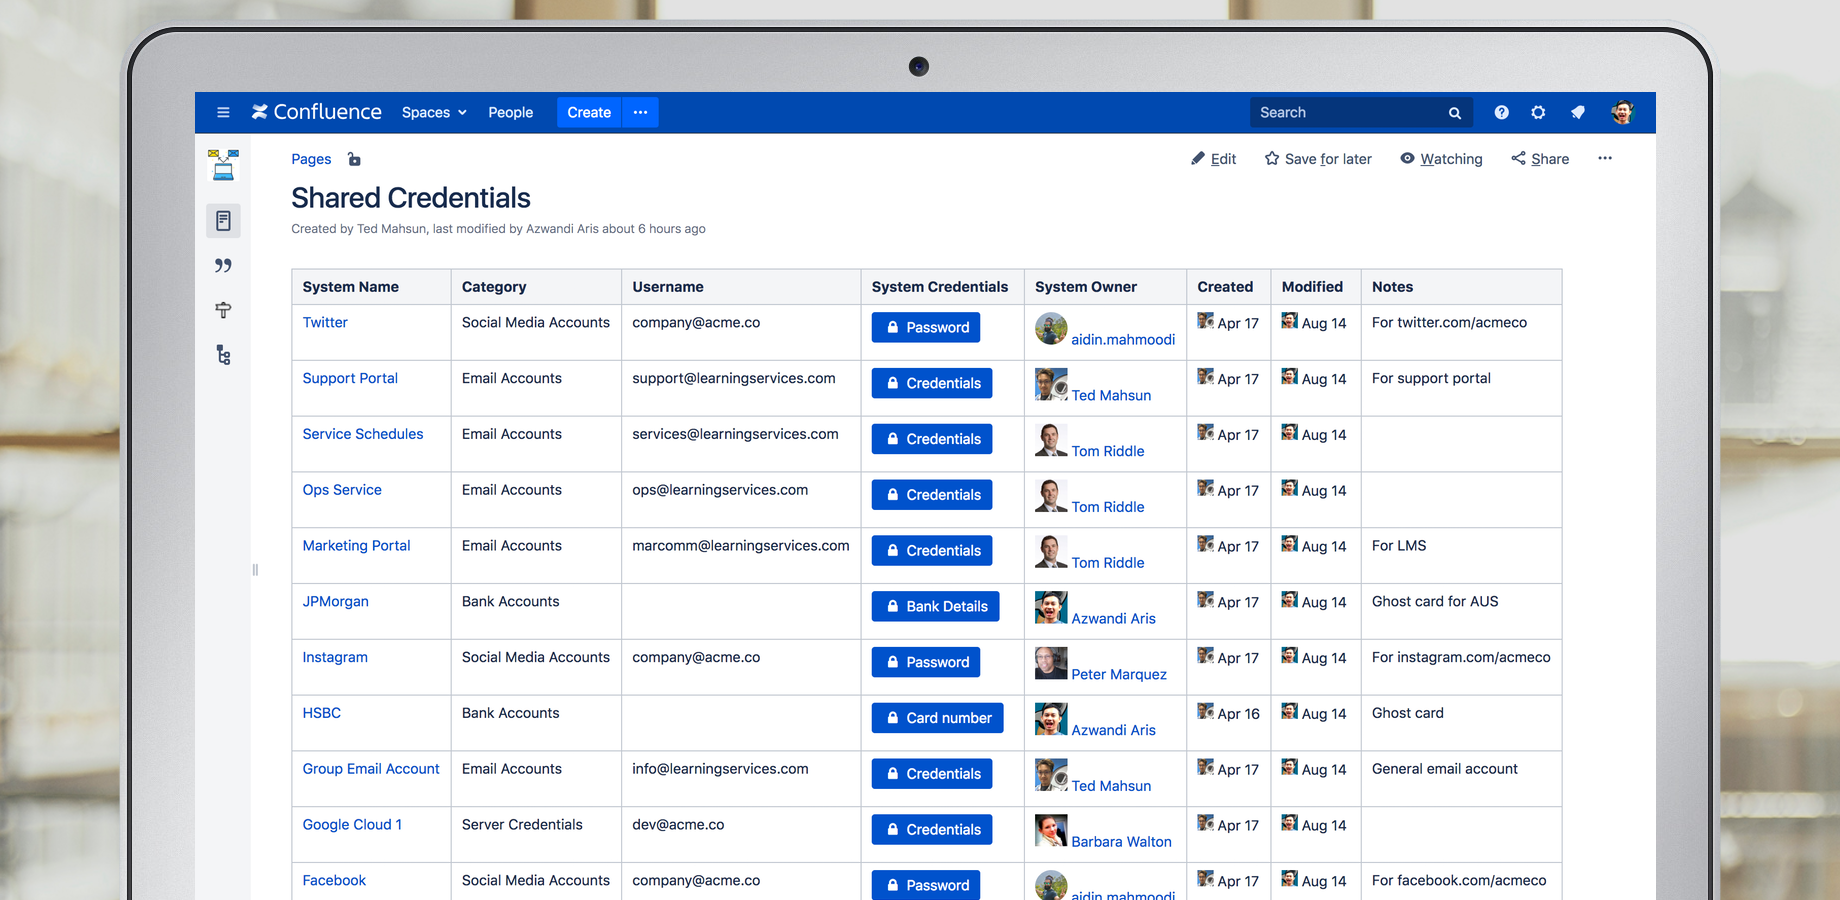Reveal the Twitter Password button
Viewport: 1840px width, 900px height.
click(926, 328)
